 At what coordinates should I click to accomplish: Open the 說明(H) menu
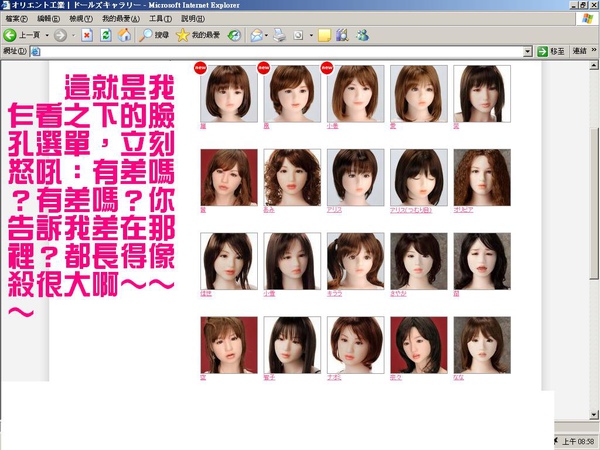[192, 18]
